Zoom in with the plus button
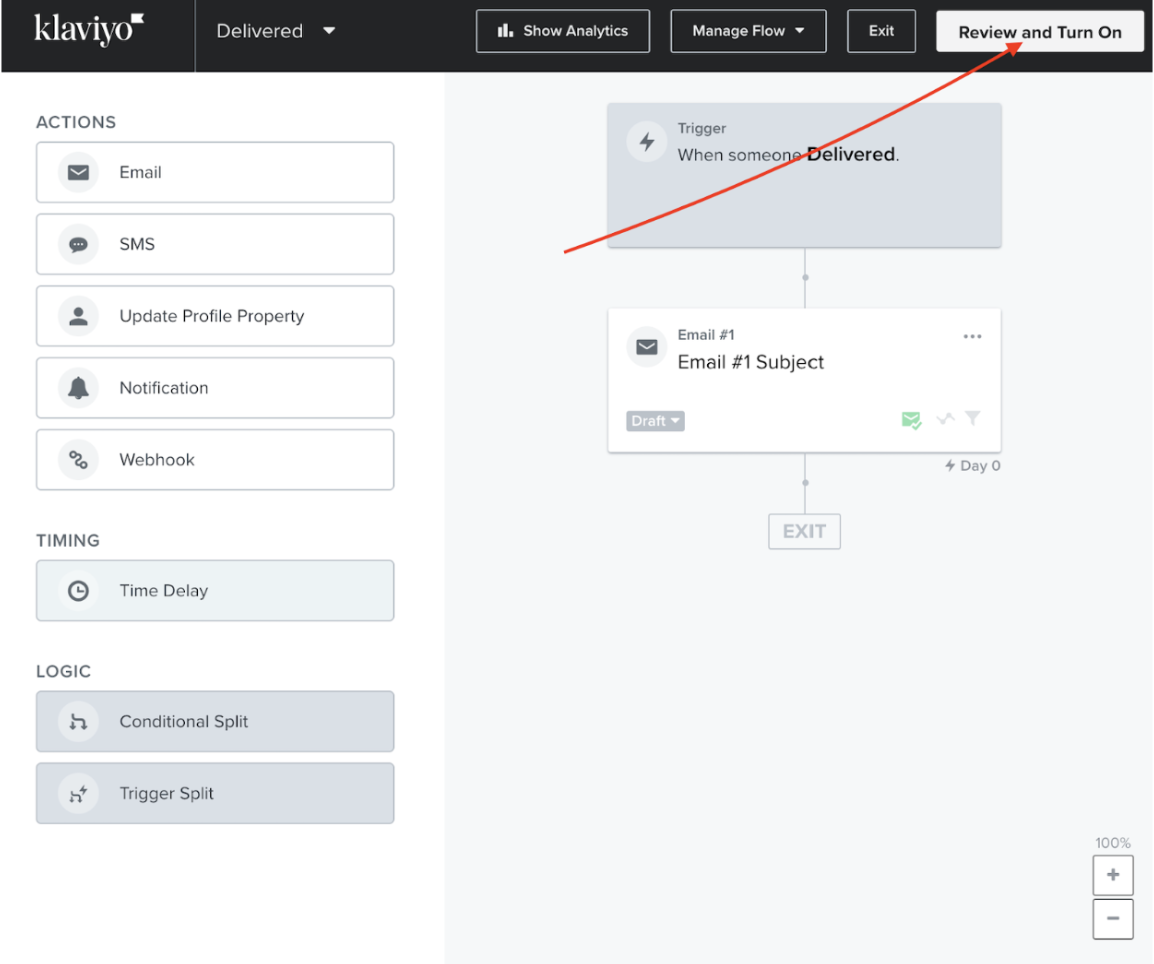This screenshot has width=1154, height=964. pos(1113,875)
